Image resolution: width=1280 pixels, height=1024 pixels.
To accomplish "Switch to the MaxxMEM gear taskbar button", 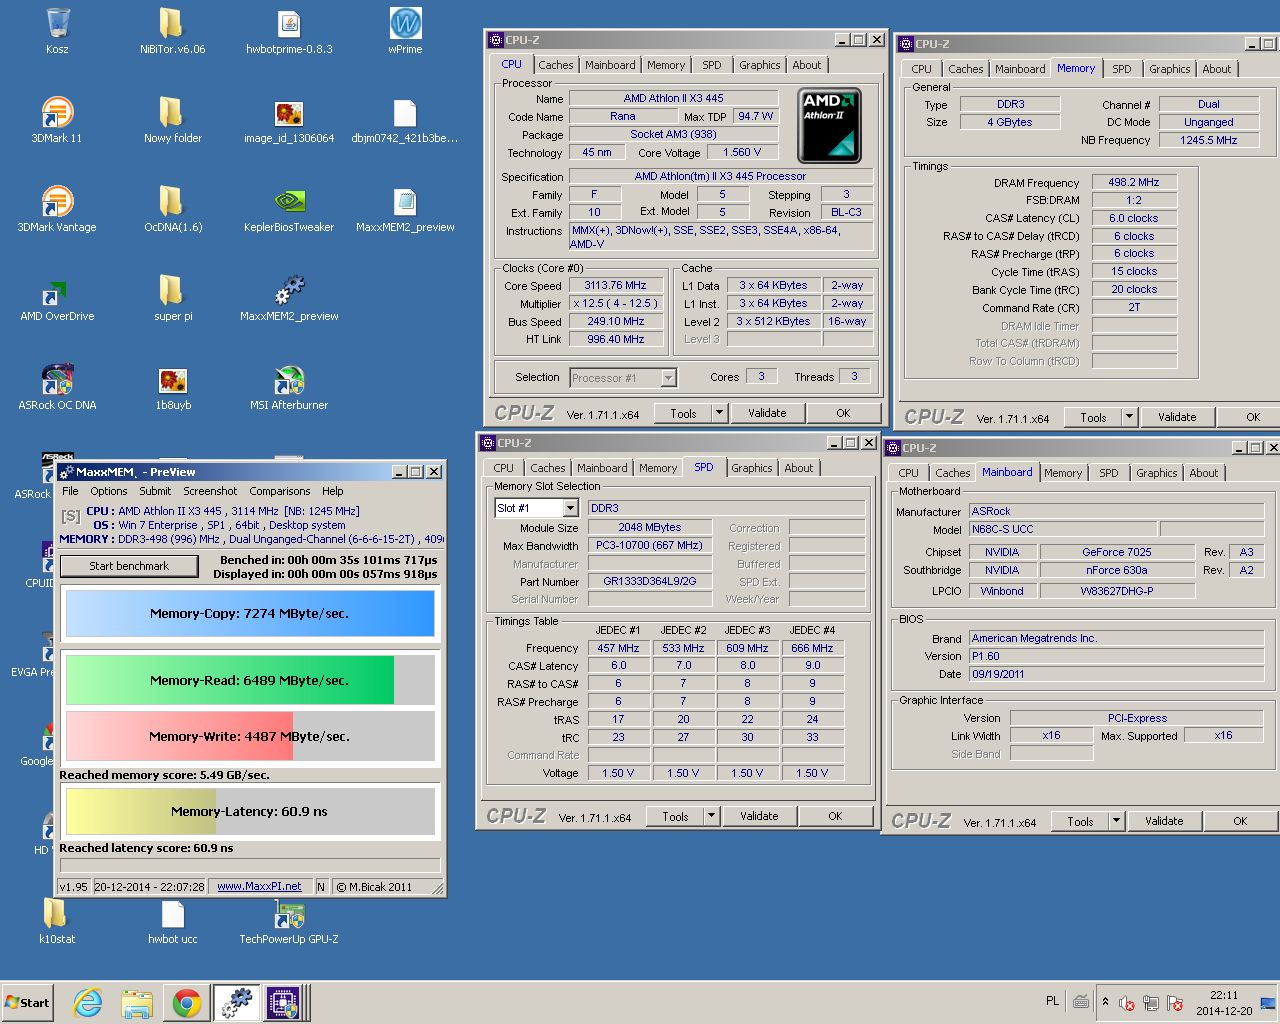I will click(x=238, y=1003).
